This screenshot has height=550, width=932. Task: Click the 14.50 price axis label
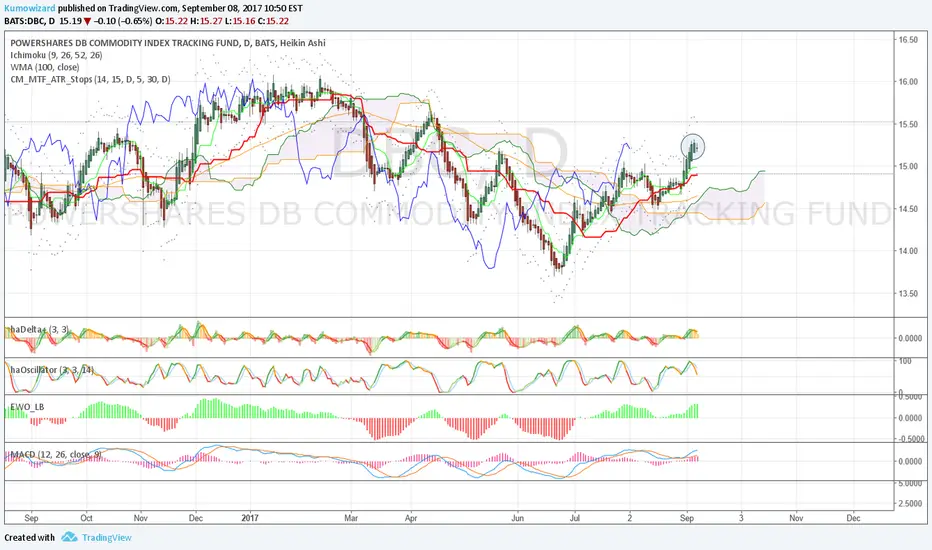(x=908, y=209)
